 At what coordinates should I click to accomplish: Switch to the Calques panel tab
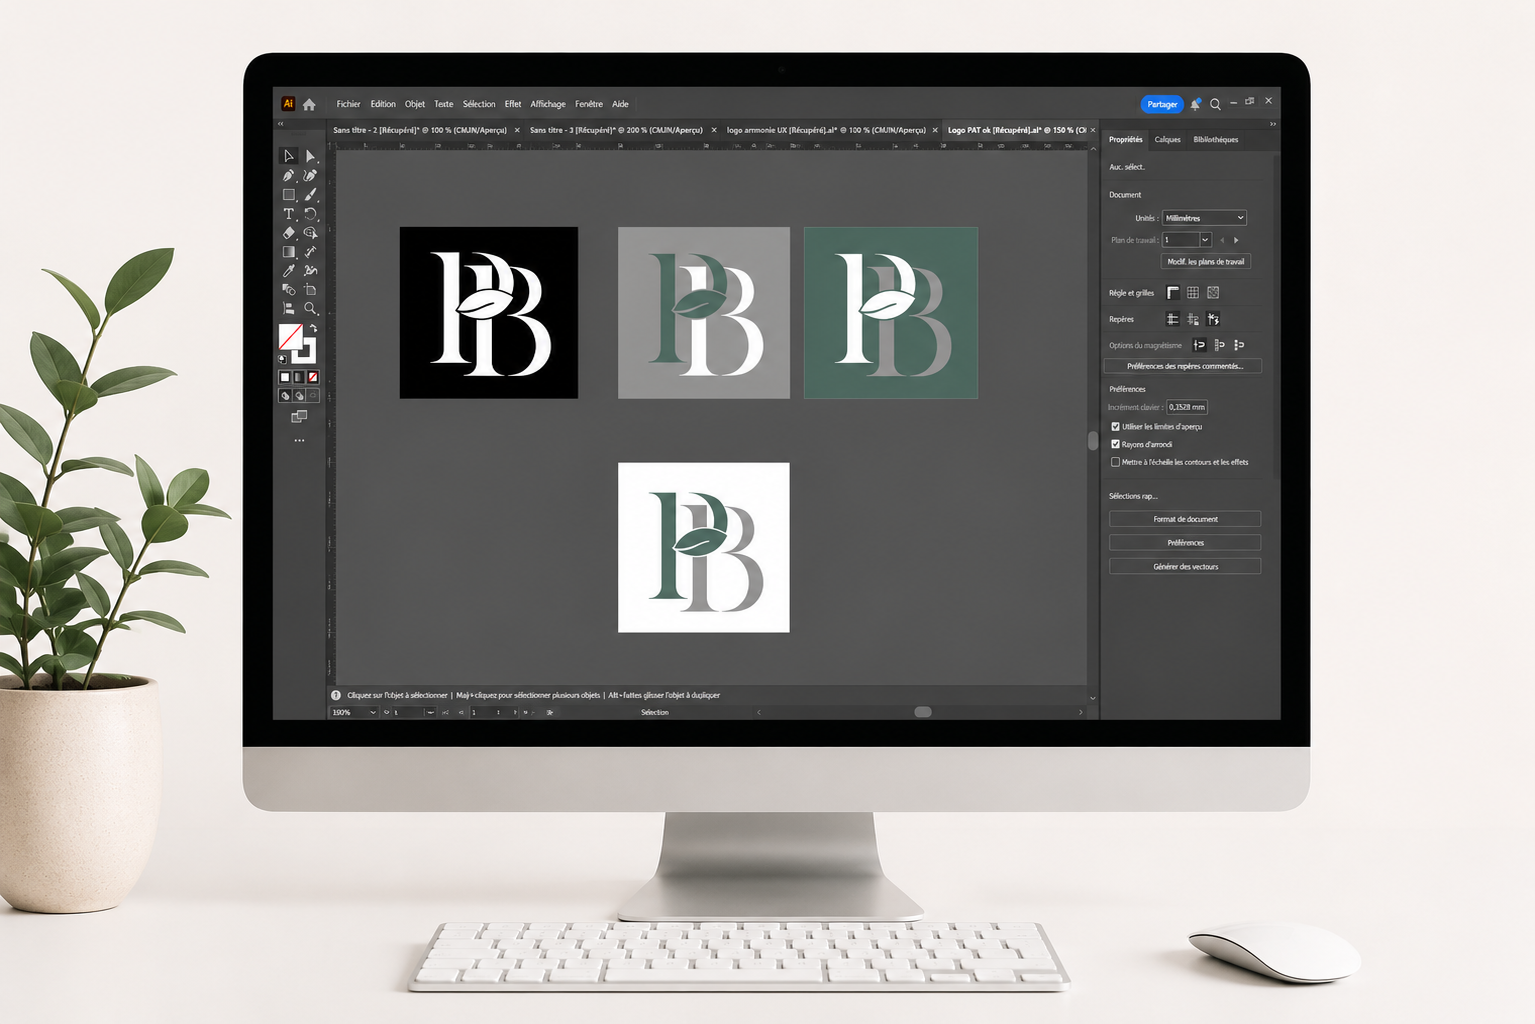[1167, 140]
